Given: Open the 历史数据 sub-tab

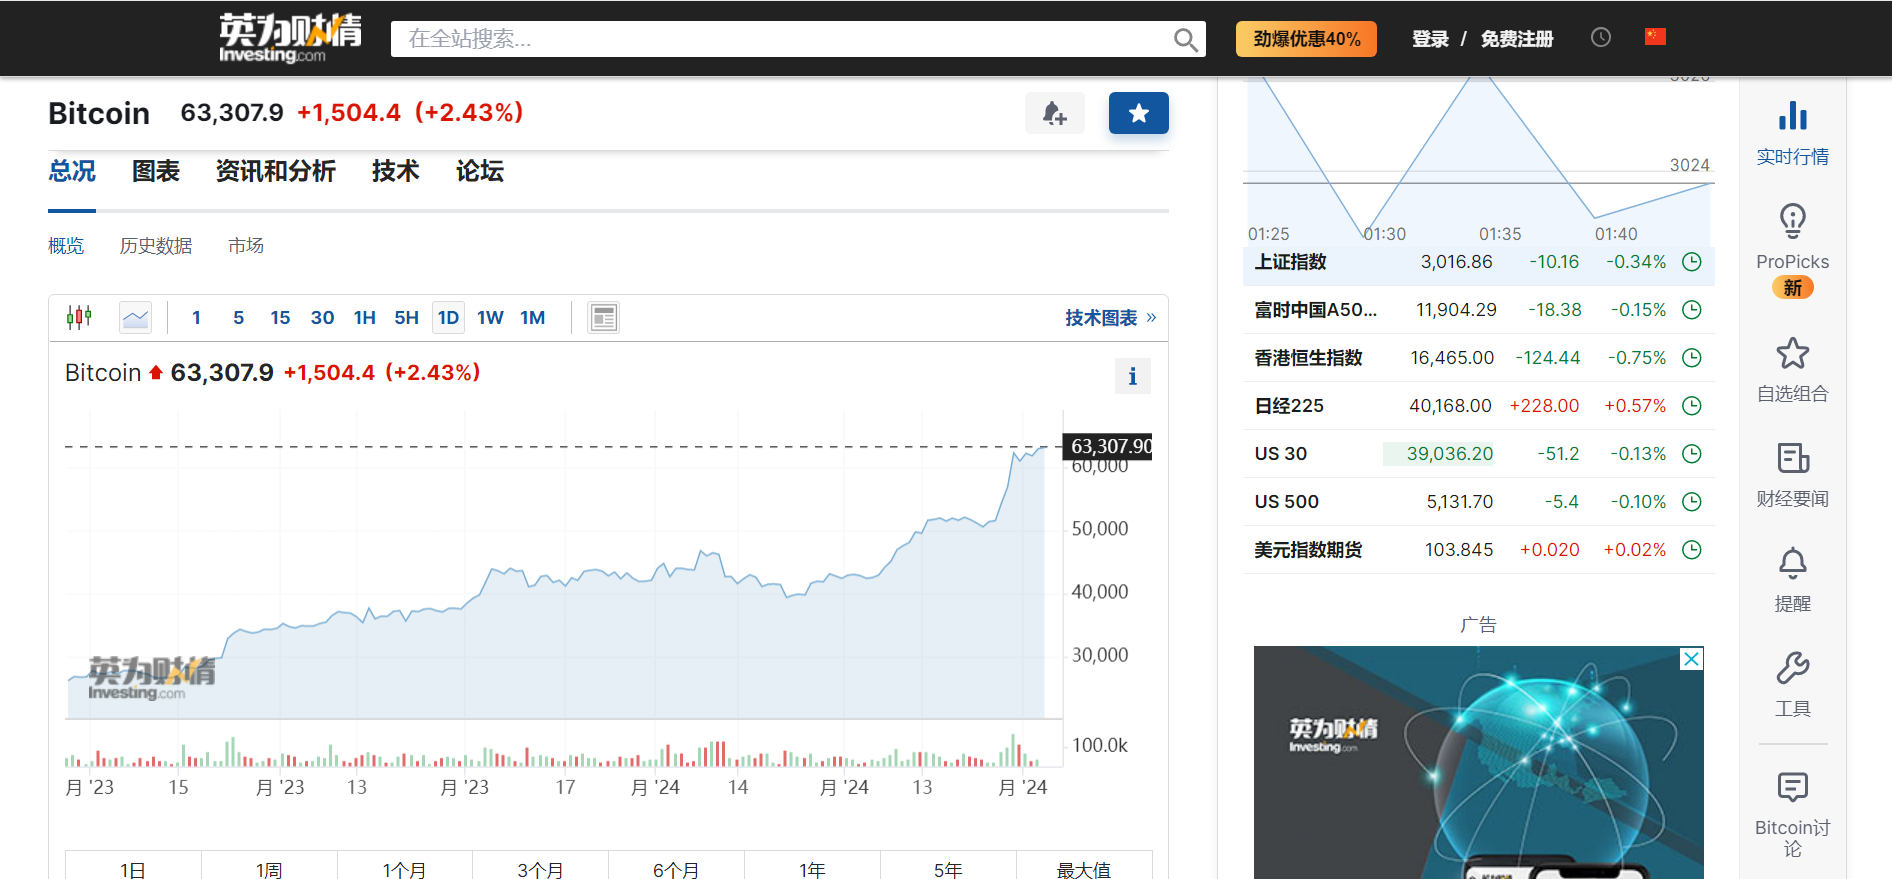Looking at the screenshot, I should [156, 246].
